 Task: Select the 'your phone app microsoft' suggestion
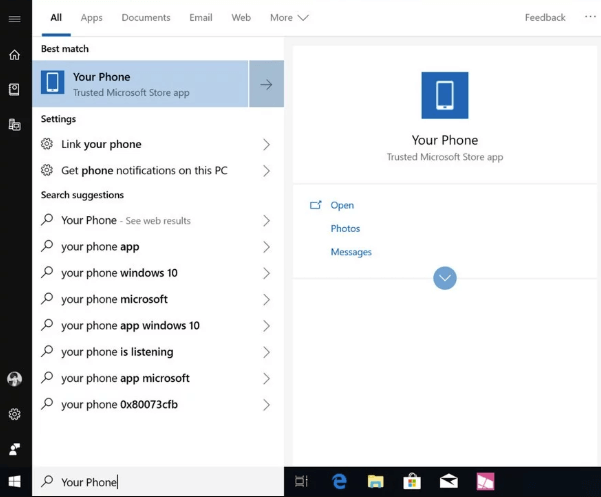(158, 379)
